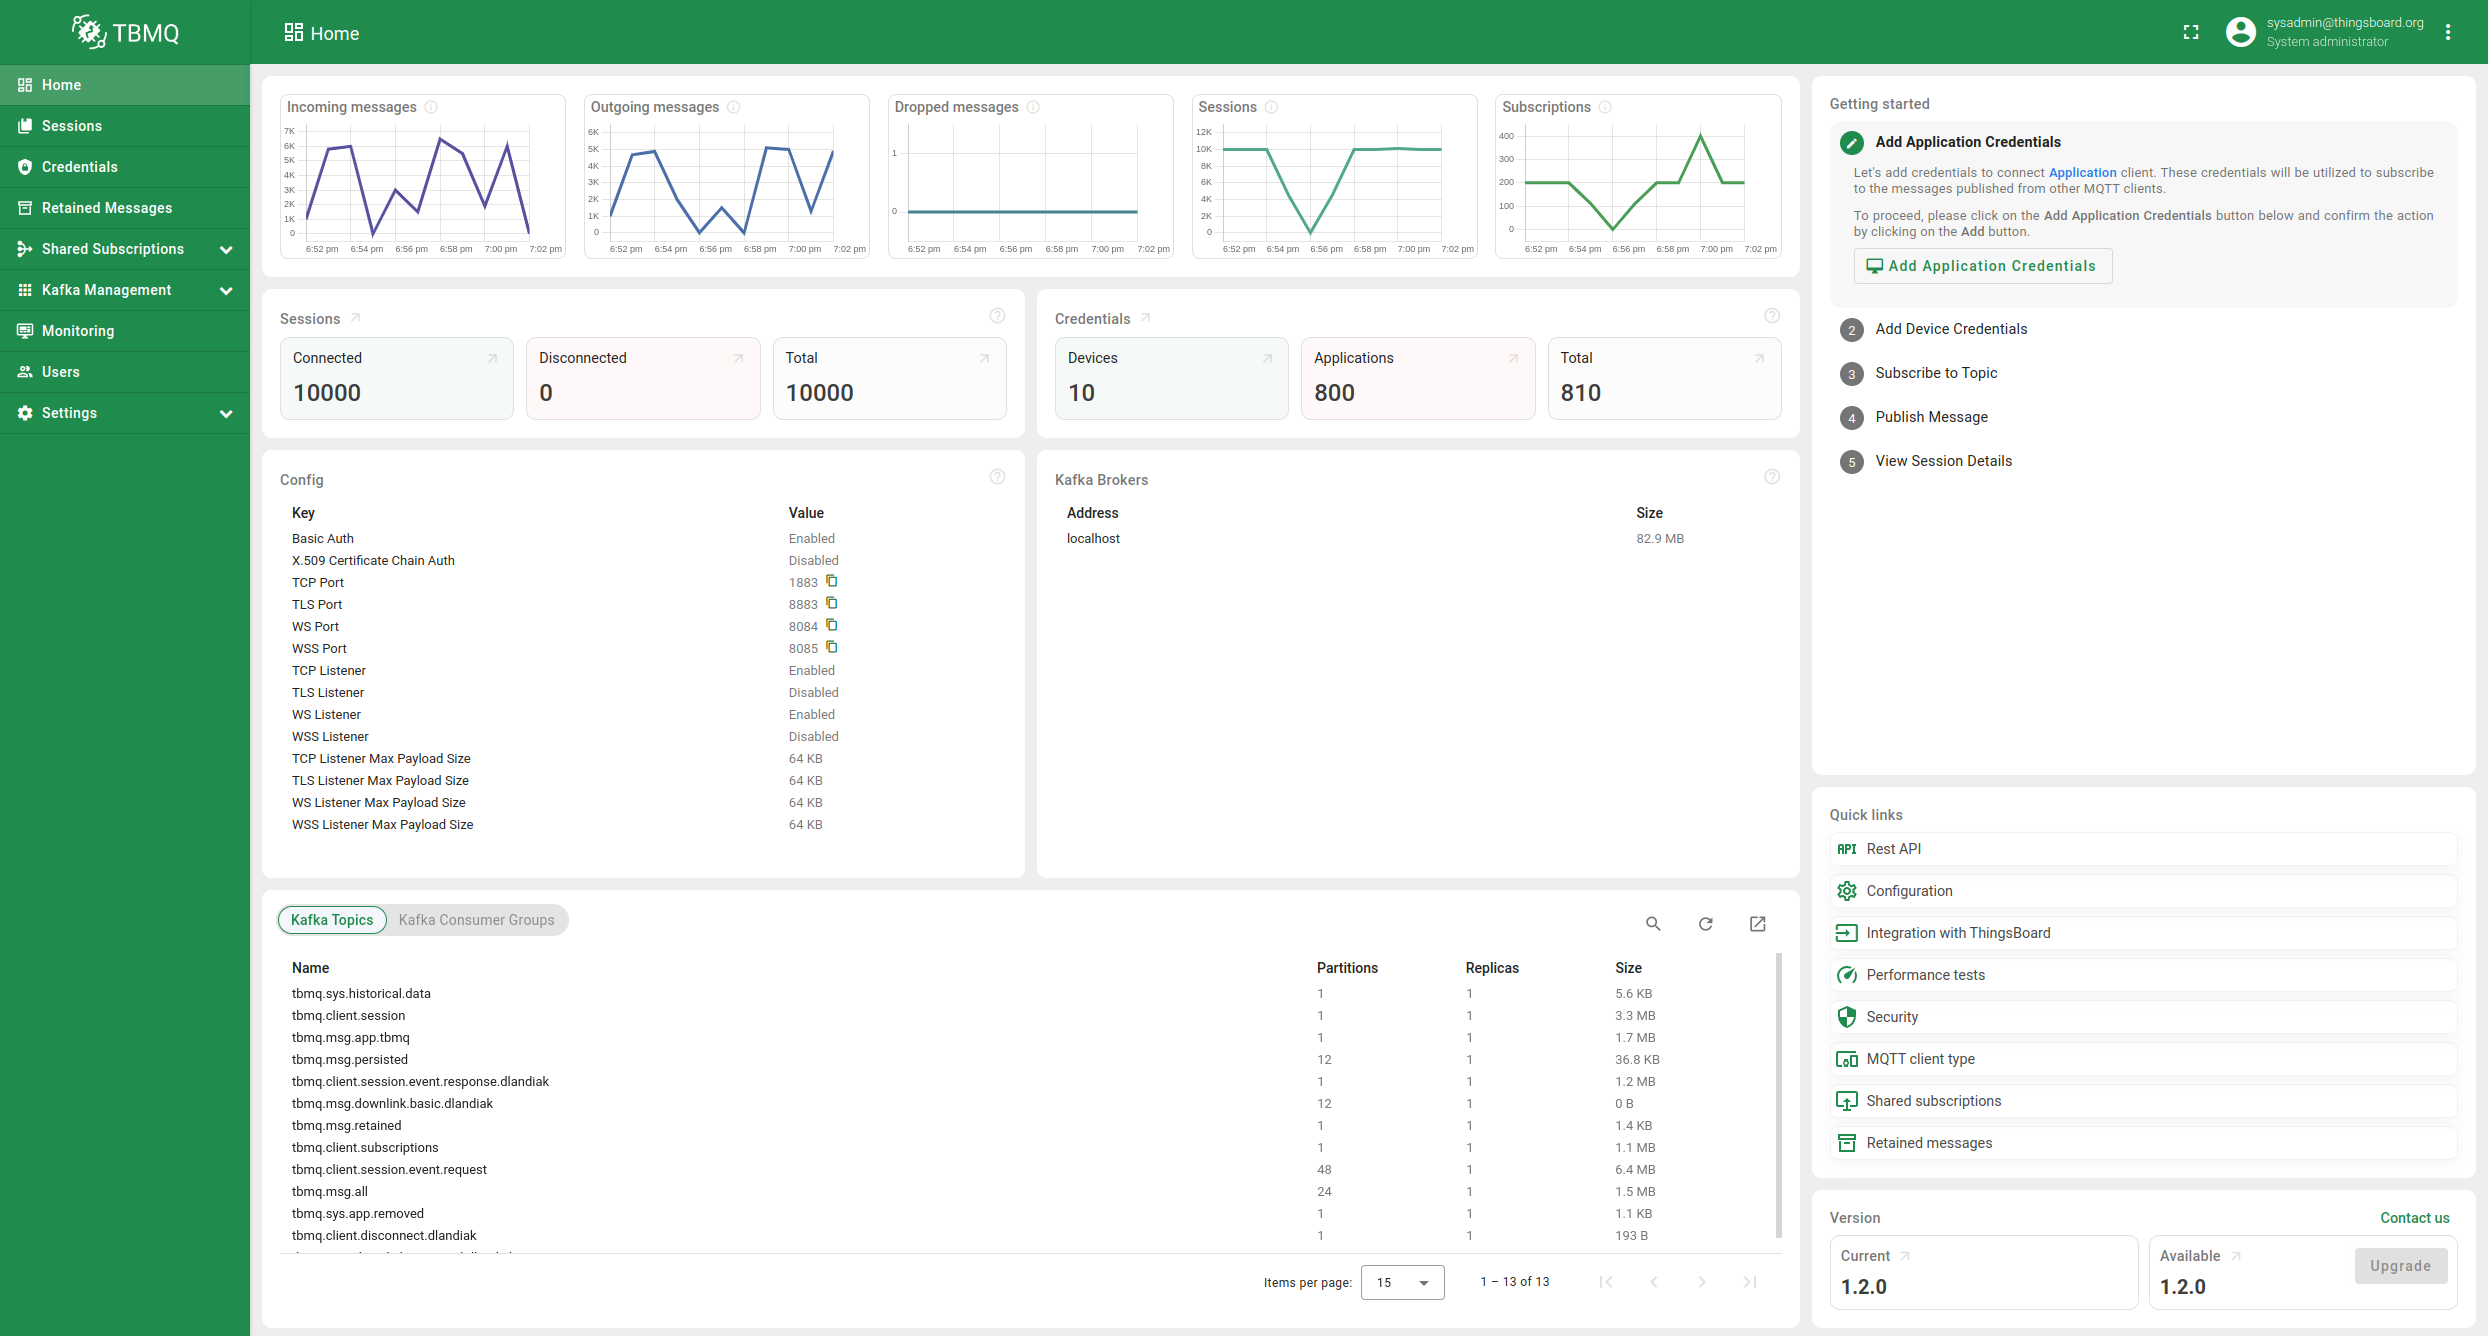This screenshot has width=2488, height=1336.
Task: Refresh the Kafka topics table
Action: tap(1706, 924)
